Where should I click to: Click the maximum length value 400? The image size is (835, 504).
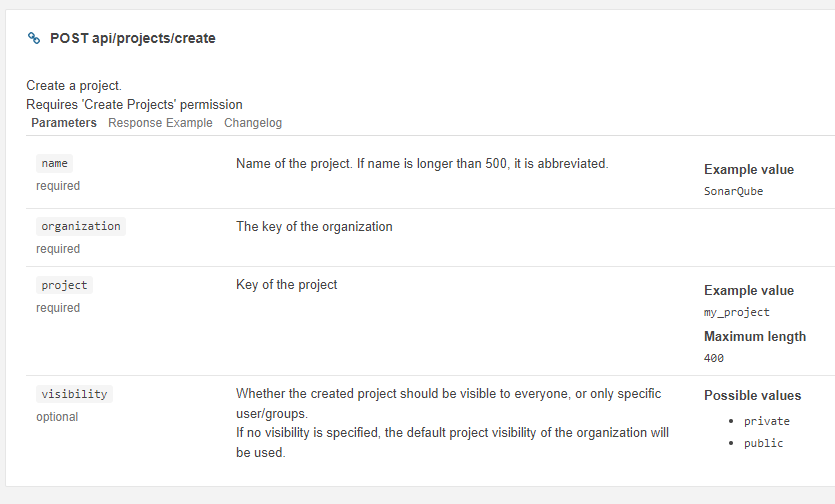coord(714,358)
